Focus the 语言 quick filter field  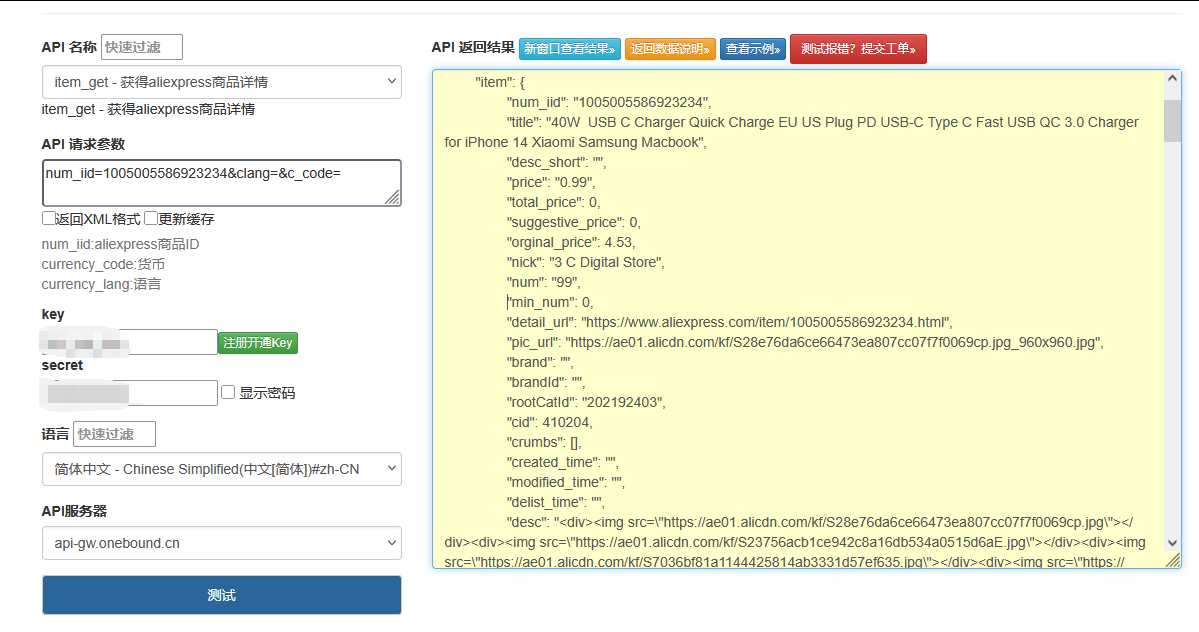[115, 434]
